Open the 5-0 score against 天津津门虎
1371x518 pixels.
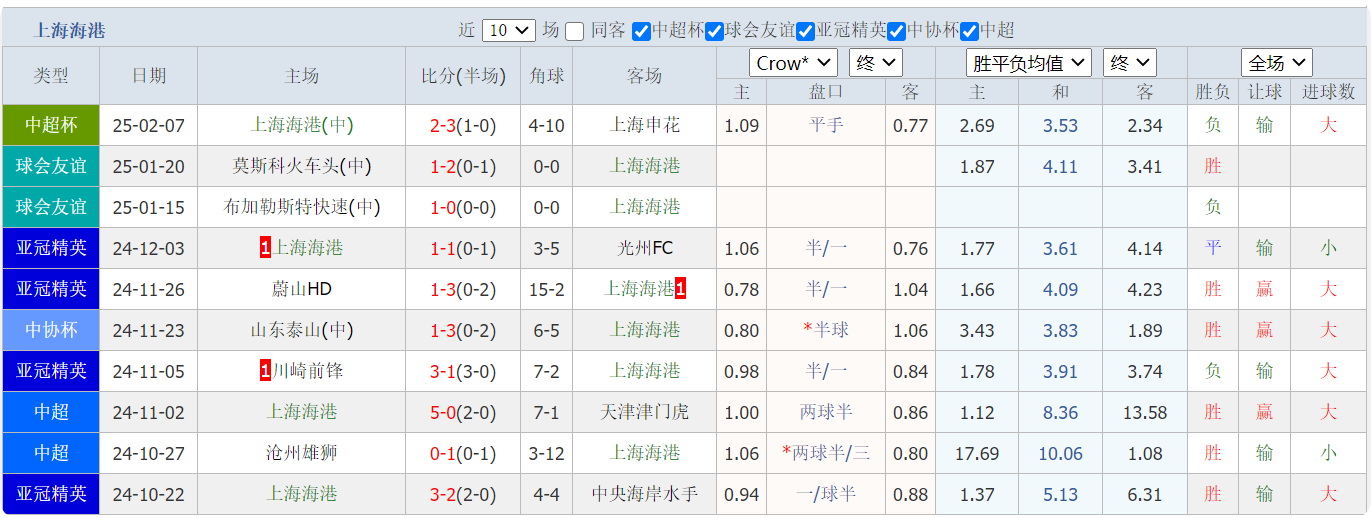(443, 412)
